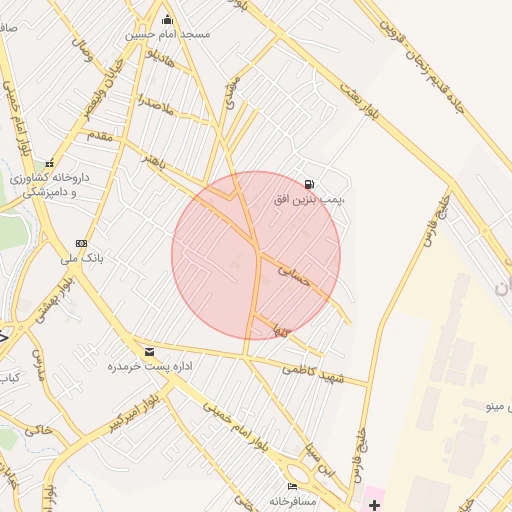The image size is (512, 512).
Task: Select the حسابی street label
Action: (x=294, y=276)
